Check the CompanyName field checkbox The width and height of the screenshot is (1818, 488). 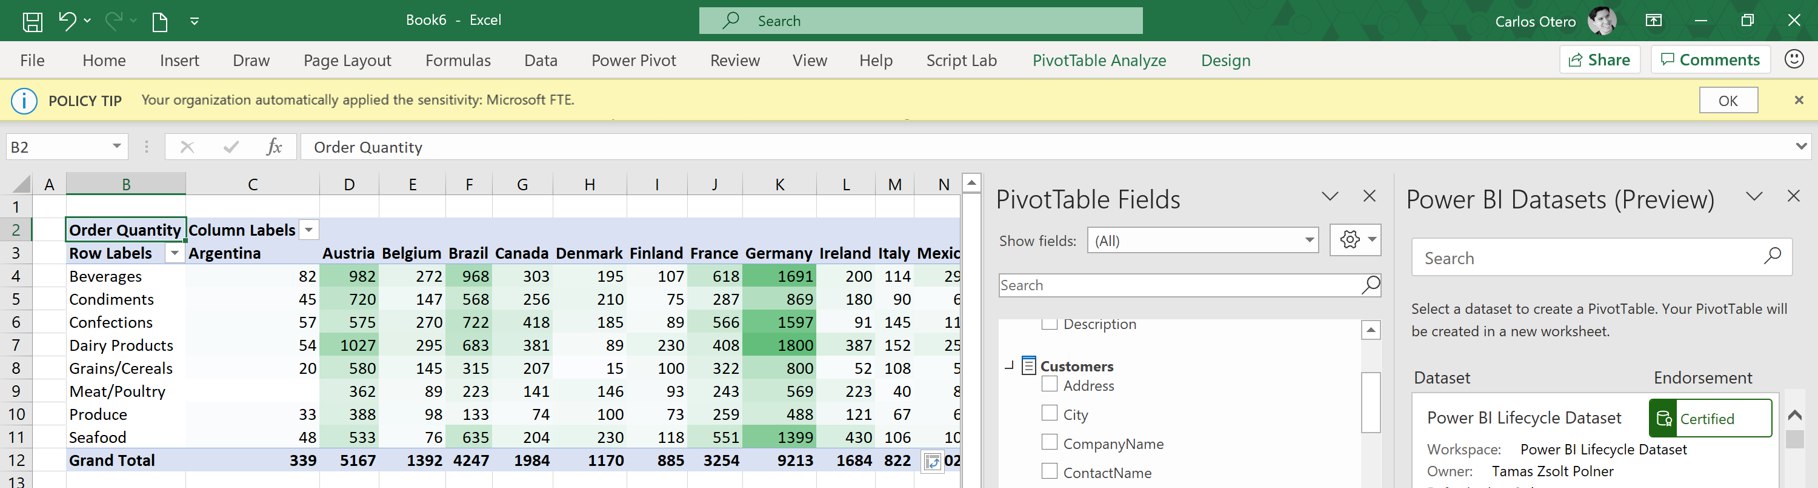coord(1049,442)
